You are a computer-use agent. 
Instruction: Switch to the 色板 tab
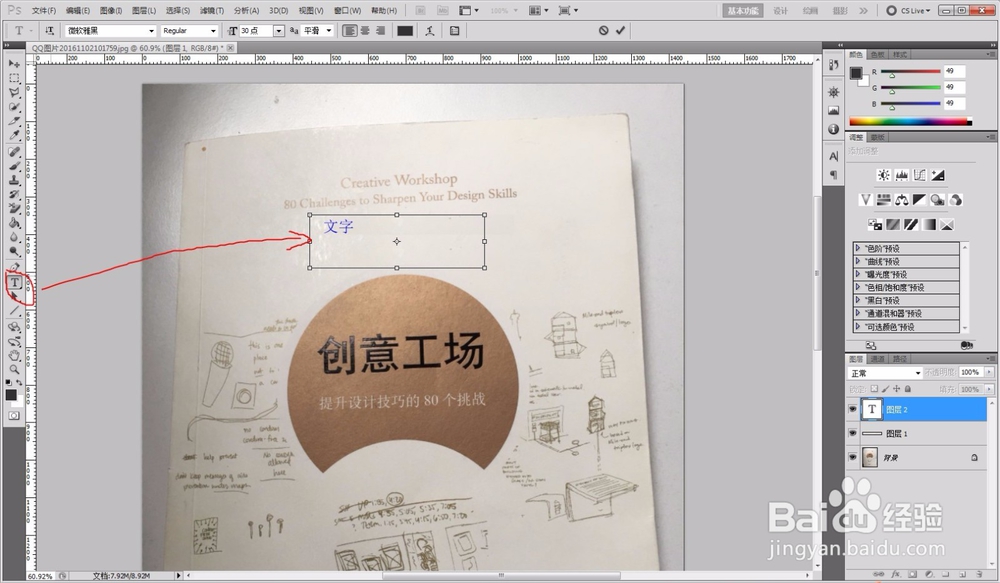[878, 54]
